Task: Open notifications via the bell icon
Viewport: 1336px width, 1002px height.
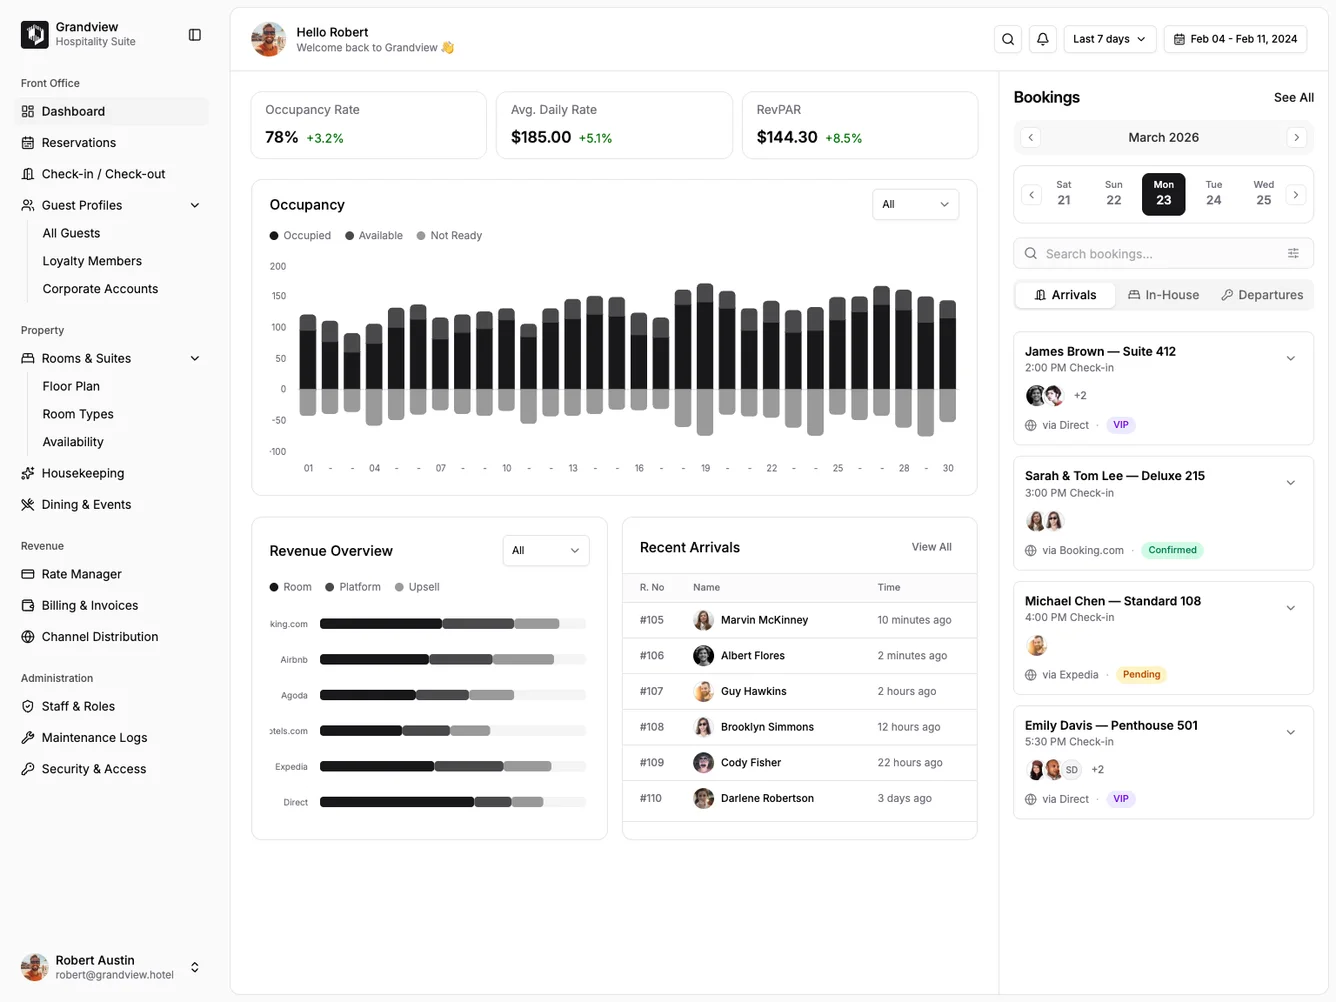Action: (1042, 38)
